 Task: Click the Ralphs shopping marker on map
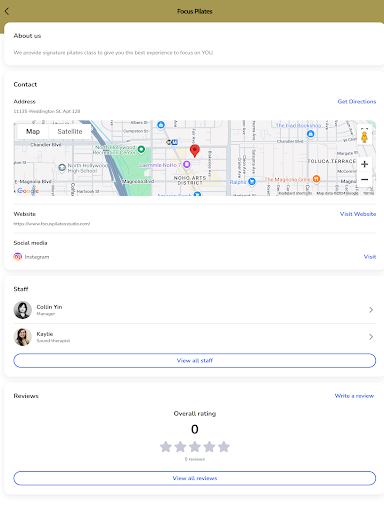click(252, 182)
